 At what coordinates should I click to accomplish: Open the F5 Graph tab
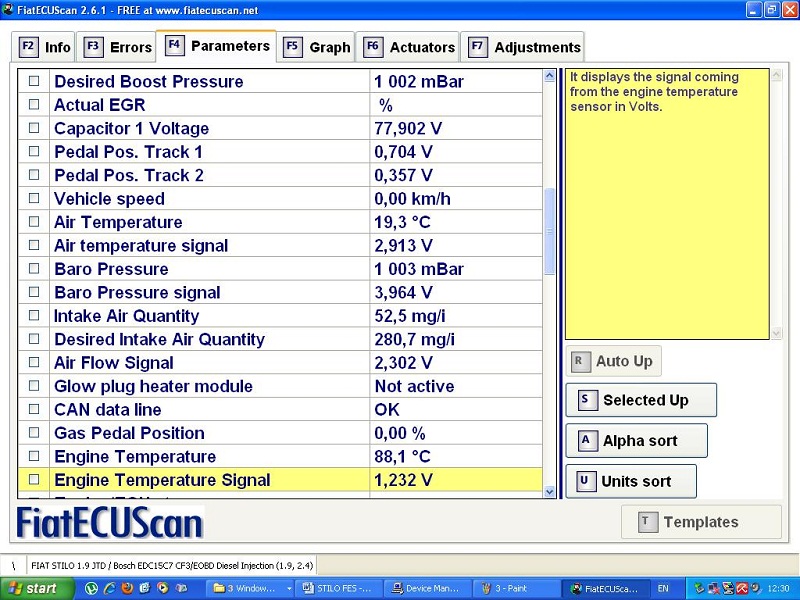tap(317, 47)
